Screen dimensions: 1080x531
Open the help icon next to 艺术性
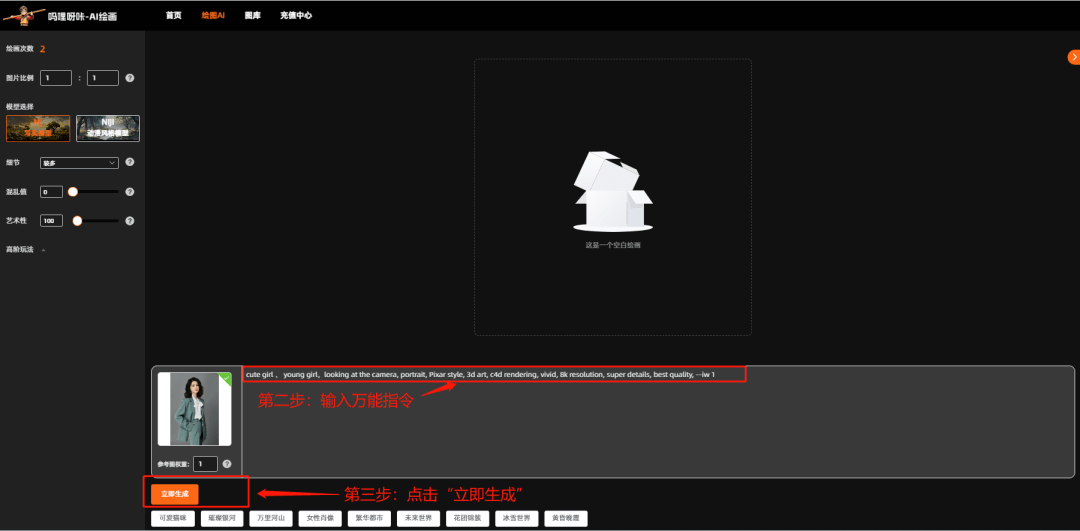pos(129,221)
